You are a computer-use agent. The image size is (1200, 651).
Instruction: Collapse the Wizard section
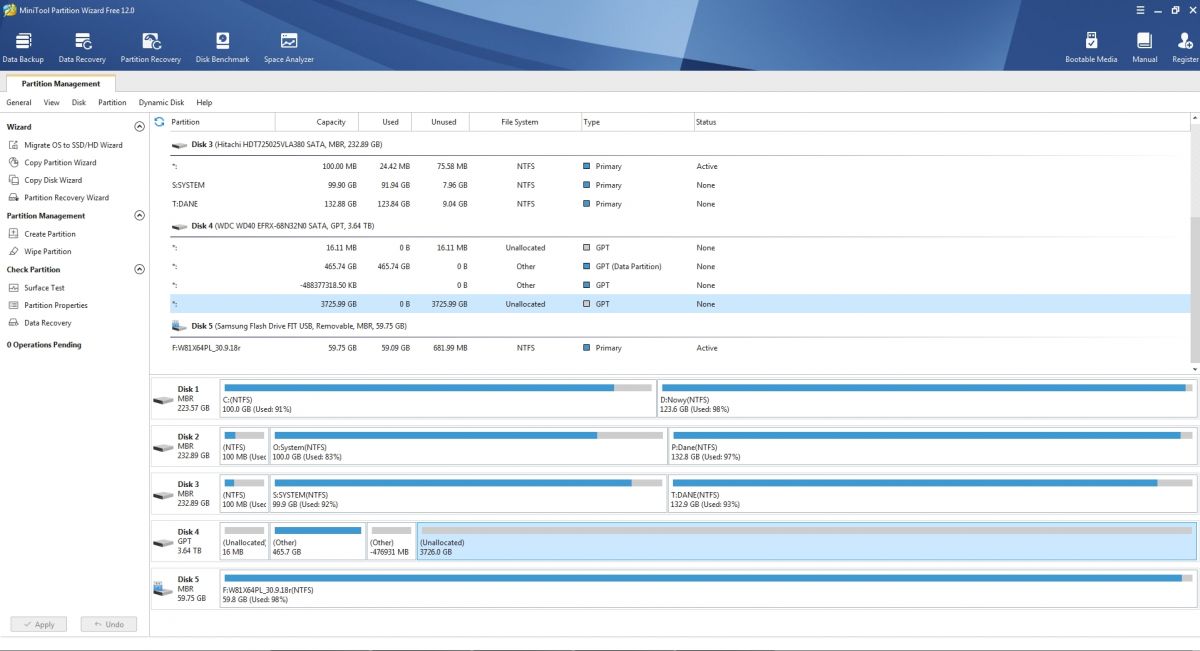coord(139,127)
